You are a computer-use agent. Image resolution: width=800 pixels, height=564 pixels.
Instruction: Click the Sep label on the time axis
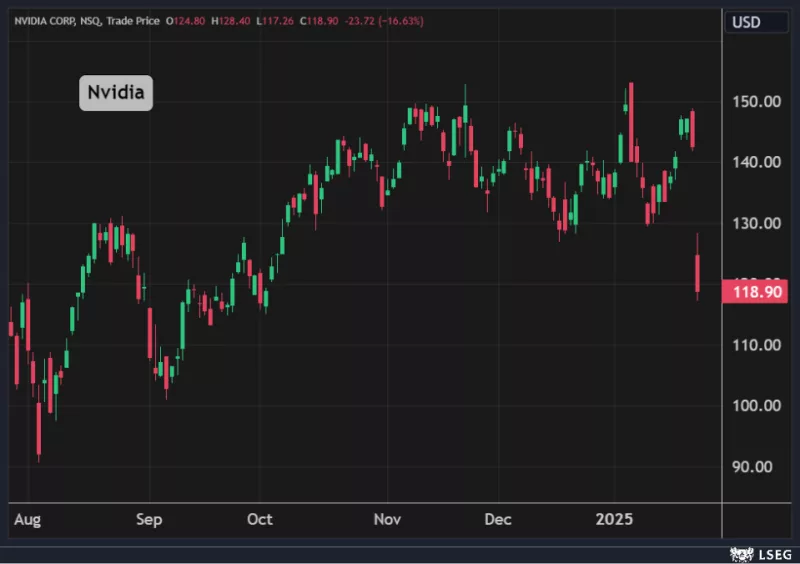(149, 520)
